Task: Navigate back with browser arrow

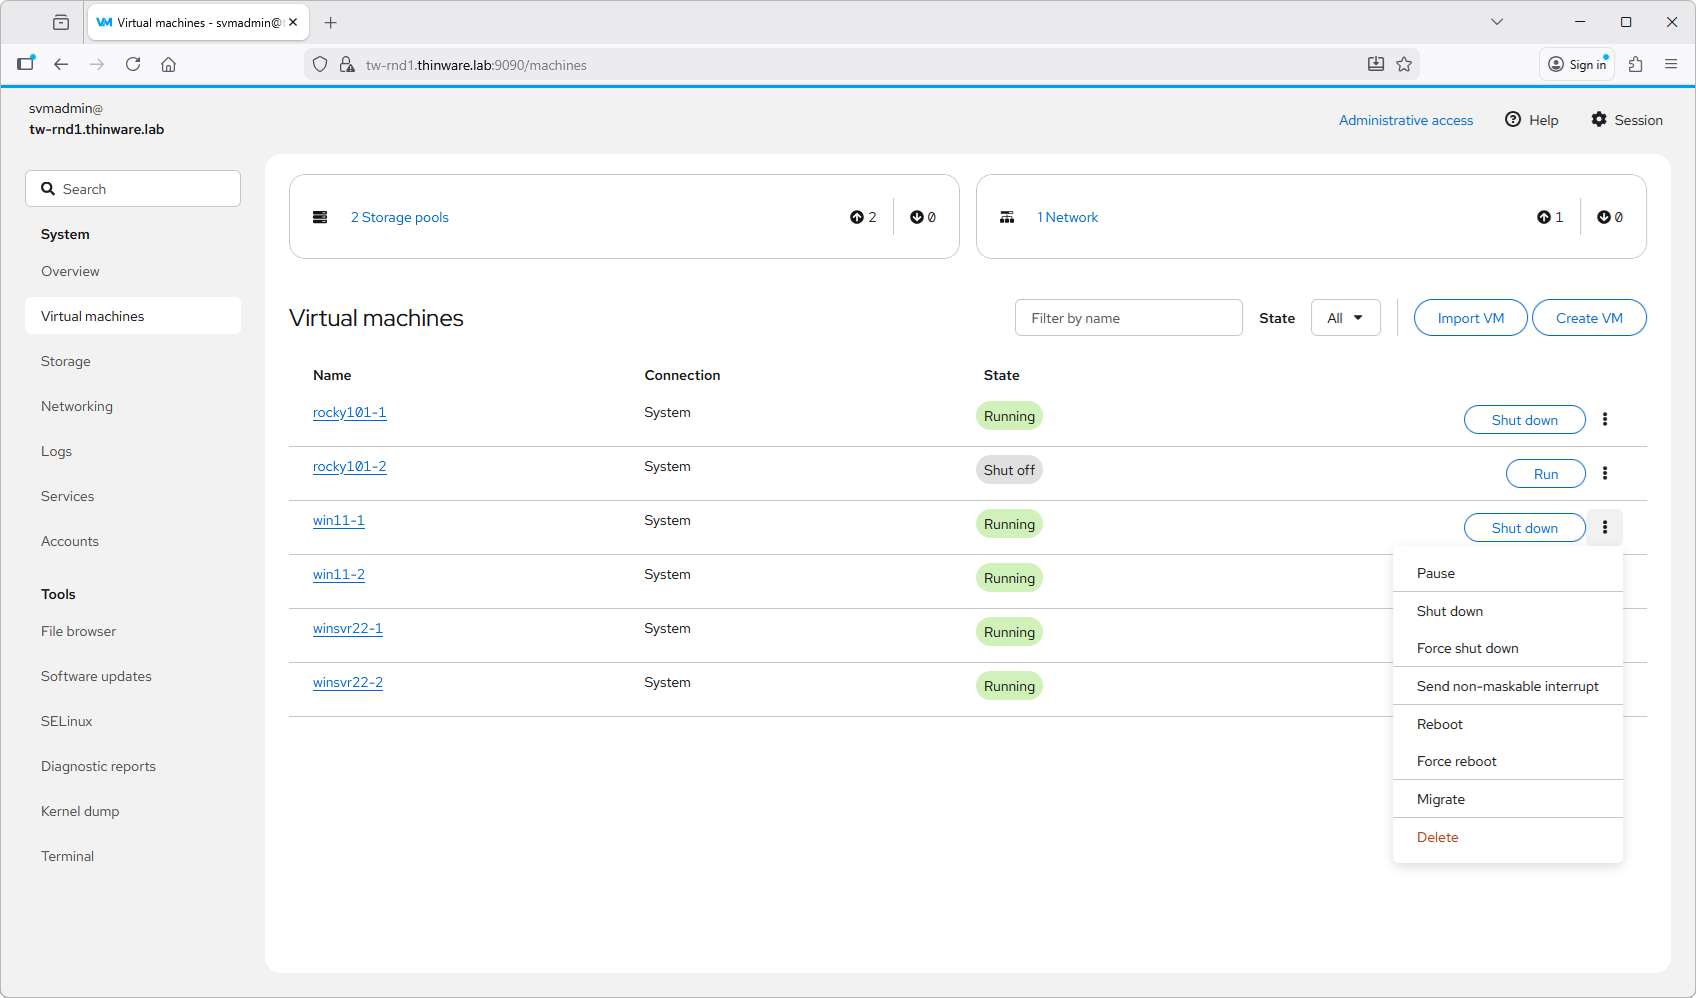Action: 61,64
